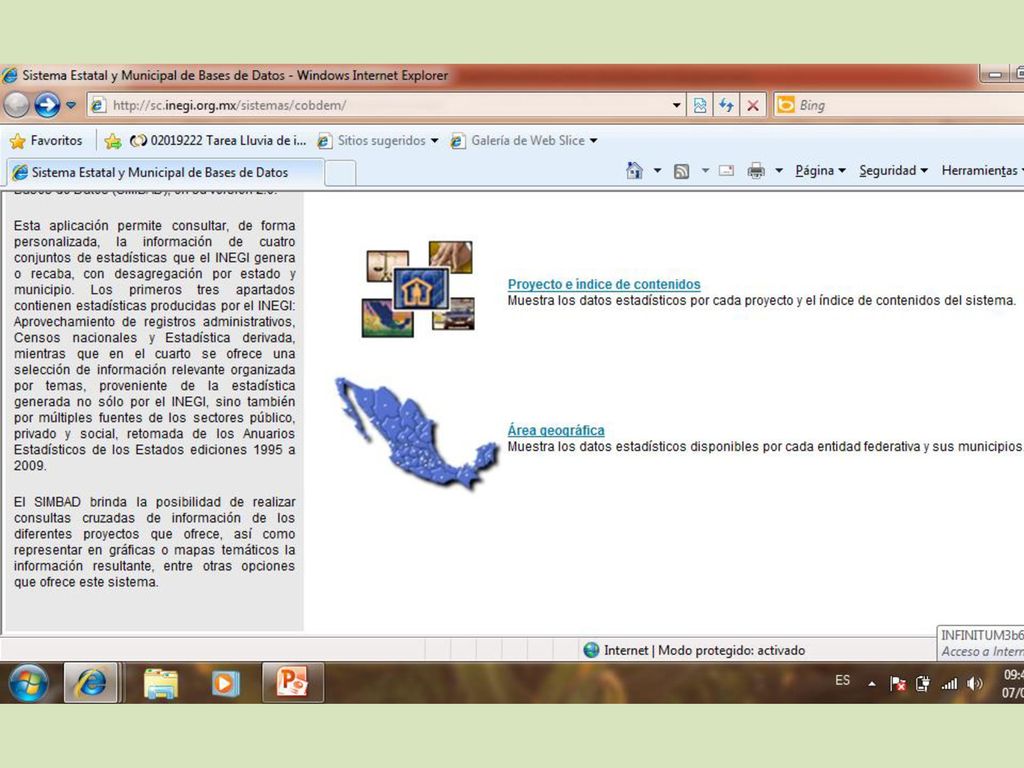Open Sitios sugeridos favorite
1024x768 pixels.
377,140
